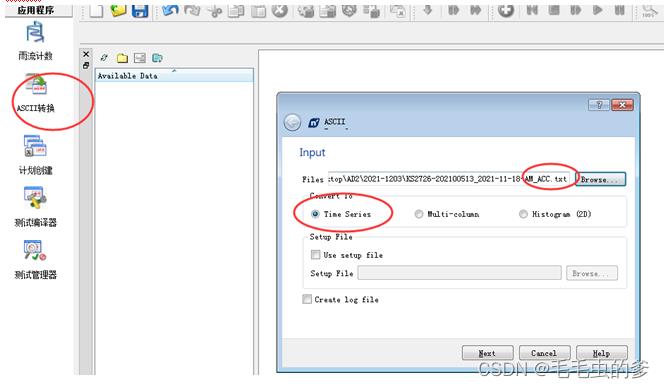The height and width of the screenshot is (388, 664).
Task: Select the Histogram (2D) radio option
Action: (523, 214)
